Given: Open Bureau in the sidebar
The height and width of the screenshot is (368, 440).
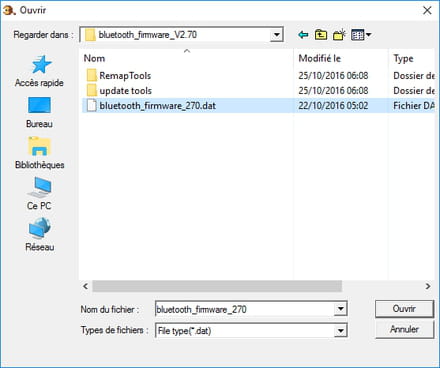Looking at the screenshot, I should 39,112.
